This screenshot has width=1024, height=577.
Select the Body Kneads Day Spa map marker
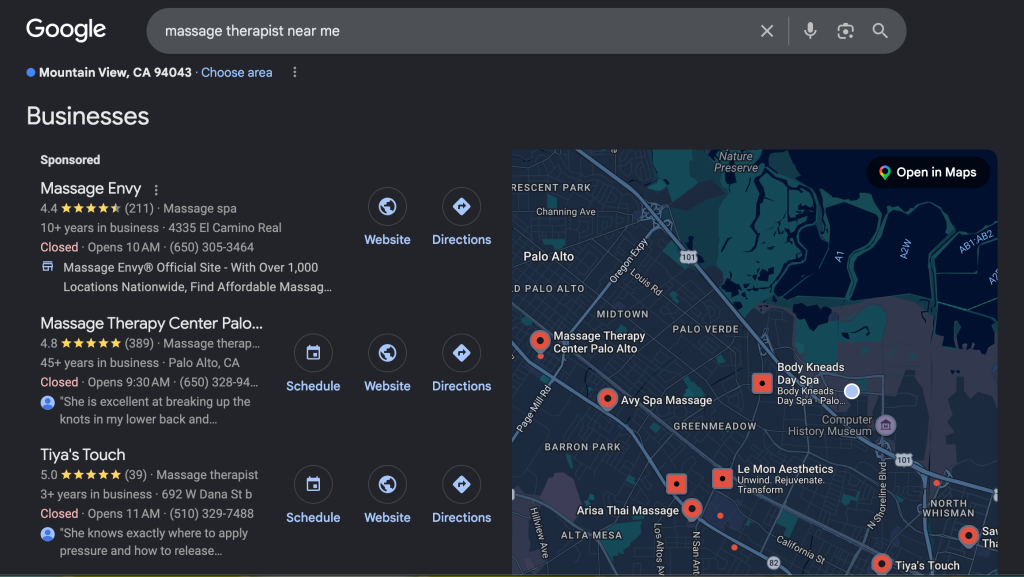tap(762, 383)
